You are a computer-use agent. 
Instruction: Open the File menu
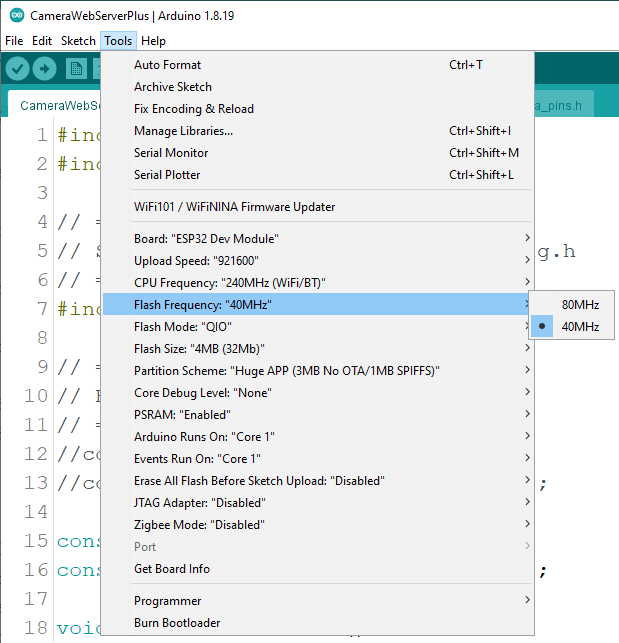coord(14,41)
